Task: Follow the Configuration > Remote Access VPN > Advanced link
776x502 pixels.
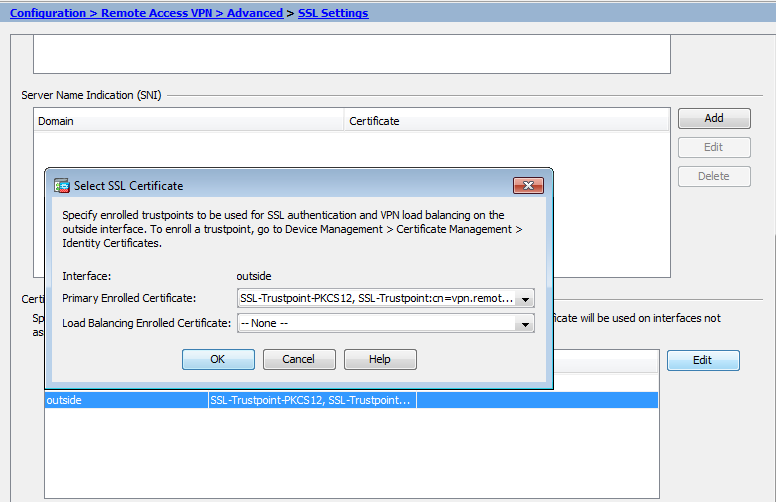Action: pyautogui.click(x=146, y=13)
